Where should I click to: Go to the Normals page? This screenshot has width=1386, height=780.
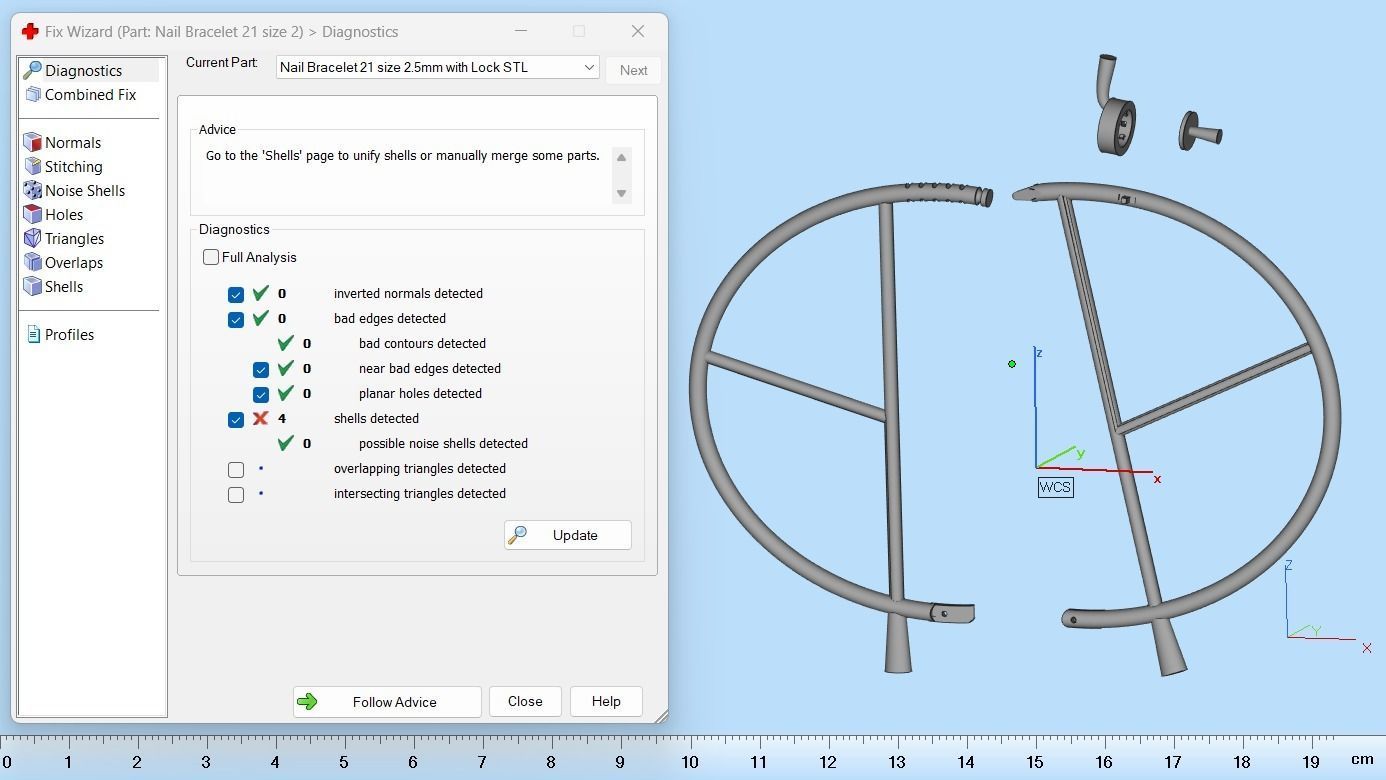coord(73,142)
